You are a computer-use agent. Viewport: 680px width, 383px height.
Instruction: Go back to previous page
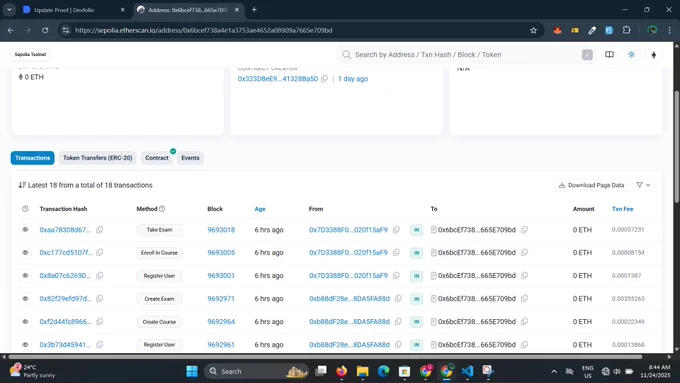coord(11,30)
